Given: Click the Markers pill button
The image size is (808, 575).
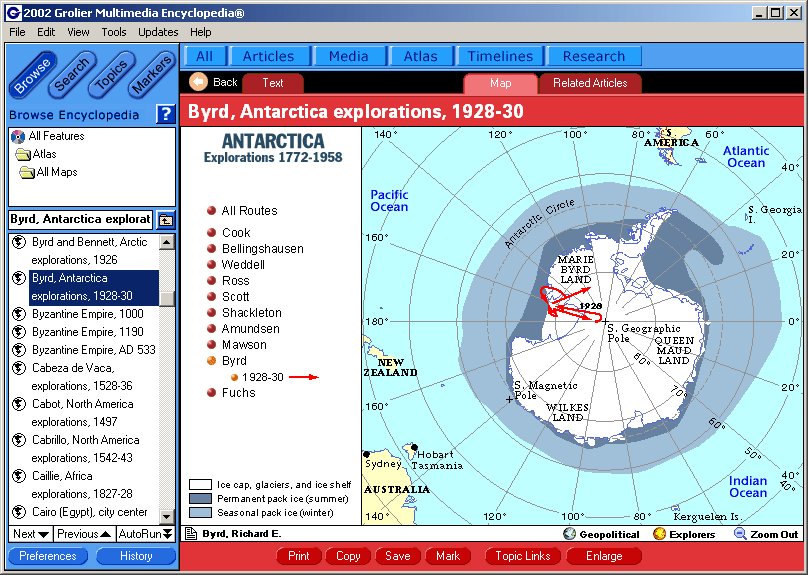Looking at the screenshot, I should tap(151, 76).
